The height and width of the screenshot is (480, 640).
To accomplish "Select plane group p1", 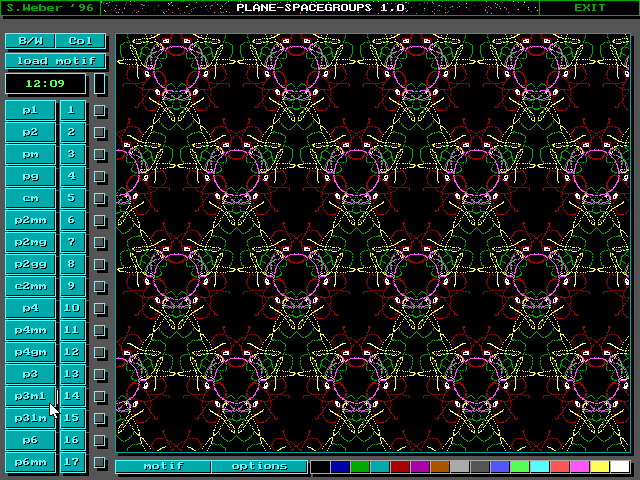I will (30, 110).
